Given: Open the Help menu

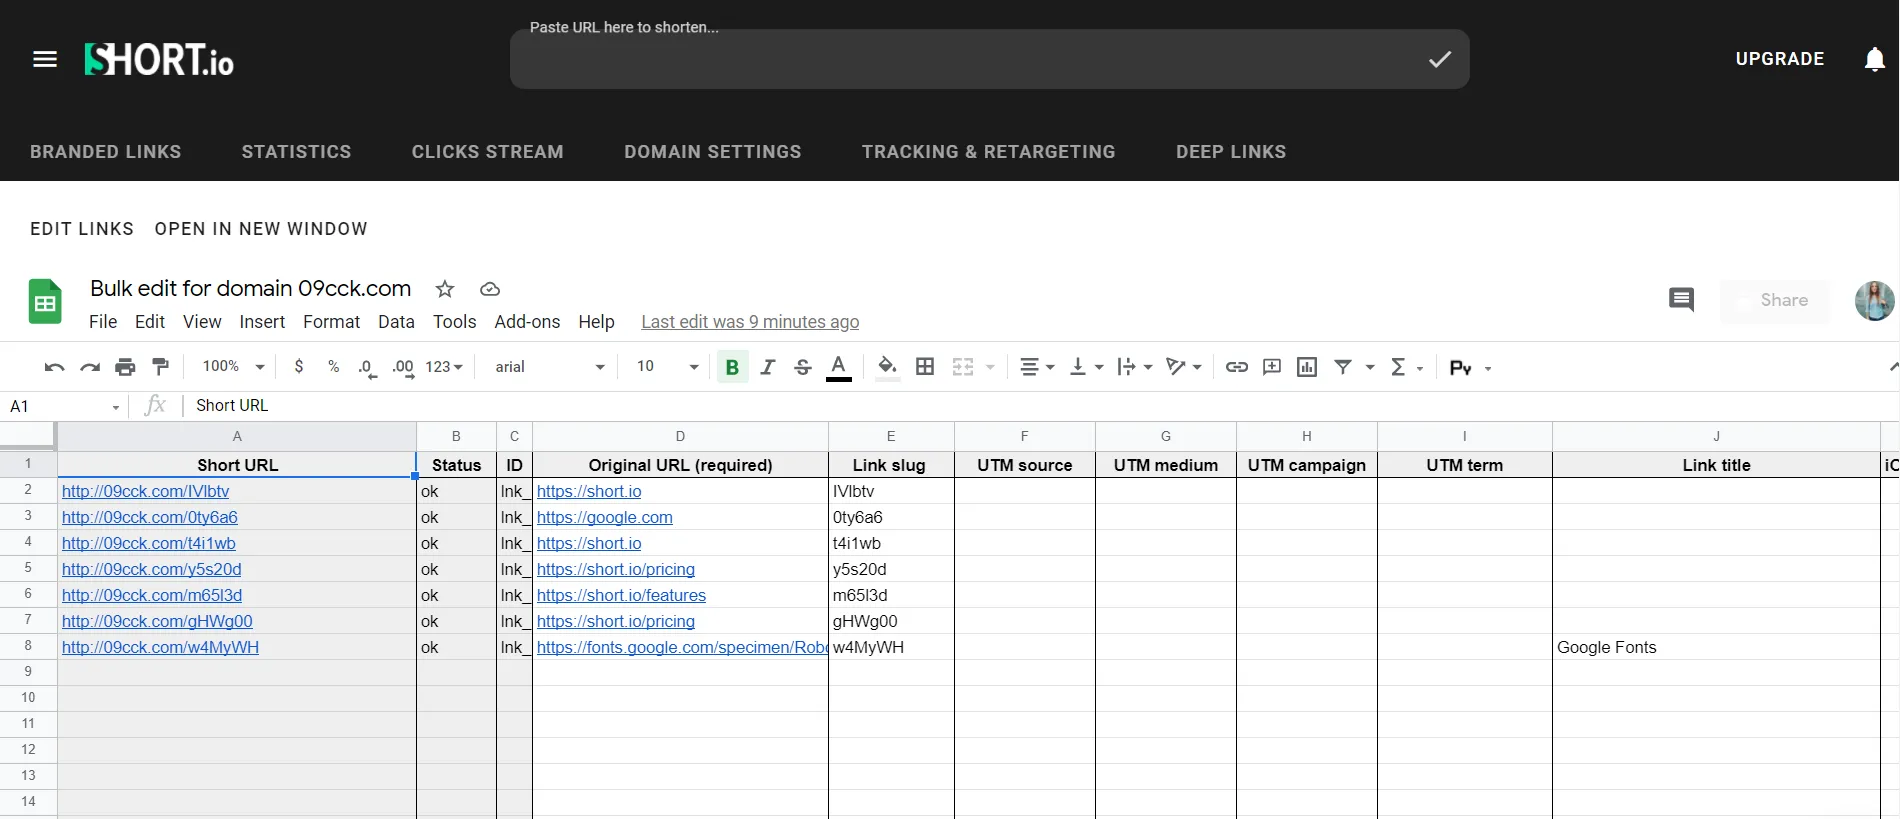Looking at the screenshot, I should click(597, 322).
